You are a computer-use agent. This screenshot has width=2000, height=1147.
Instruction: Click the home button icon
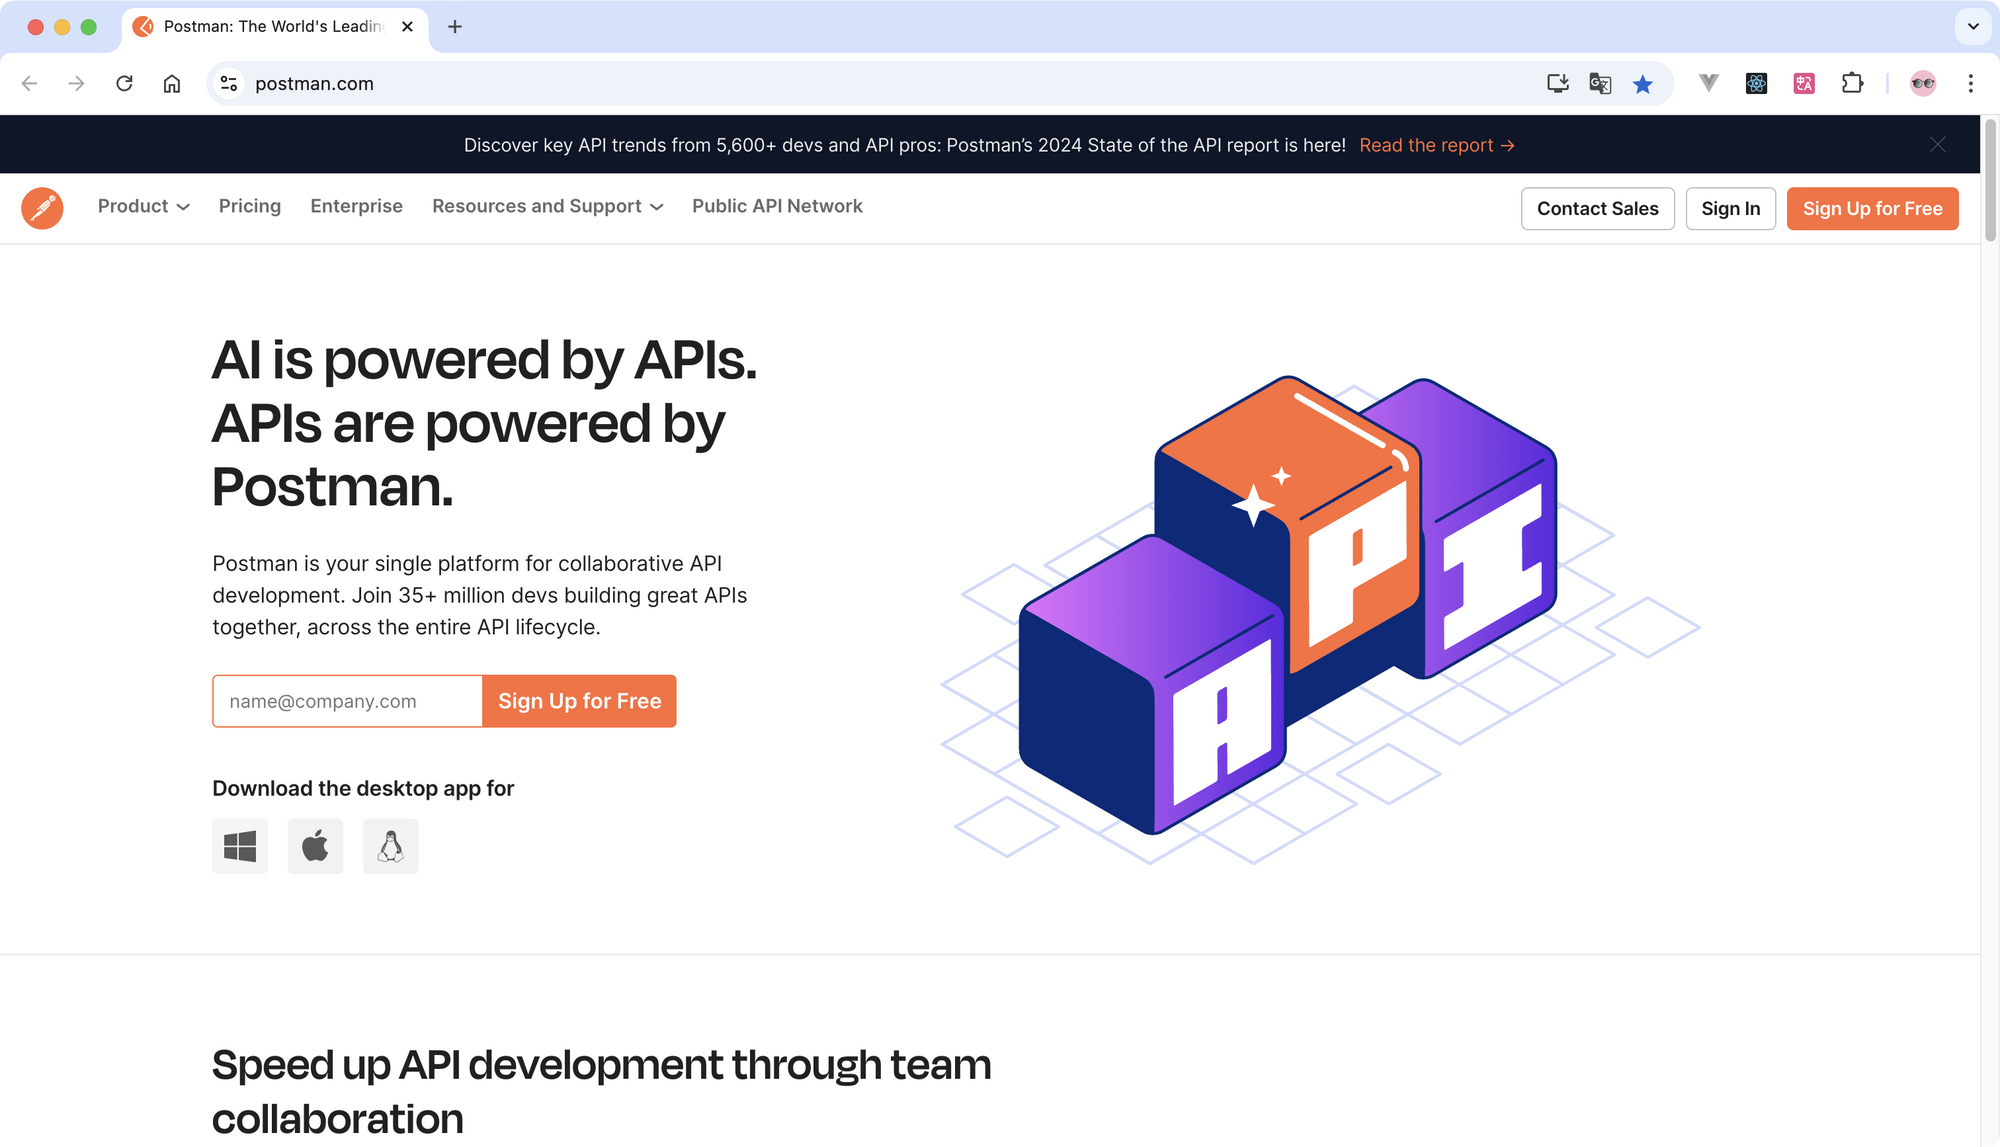[x=172, y=82]
